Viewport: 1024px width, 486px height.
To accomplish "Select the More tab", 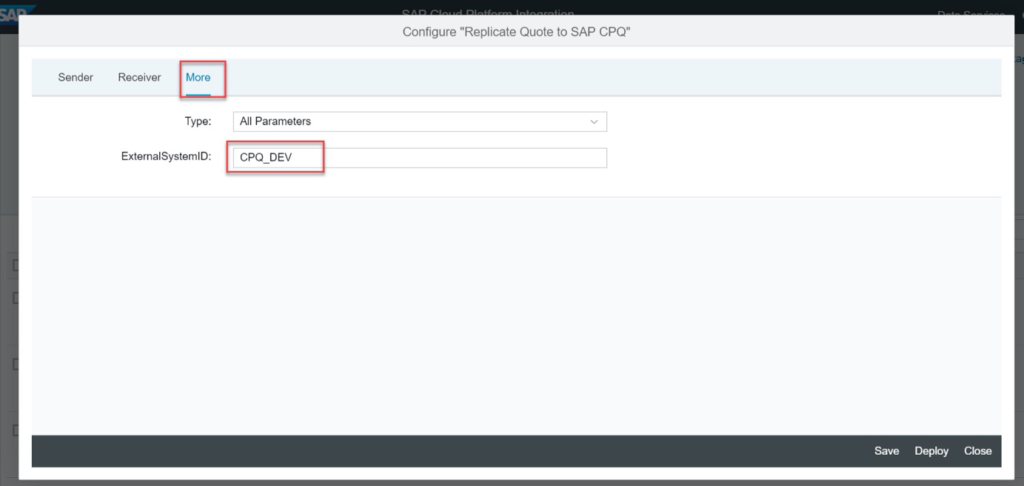I will [198, 77].
